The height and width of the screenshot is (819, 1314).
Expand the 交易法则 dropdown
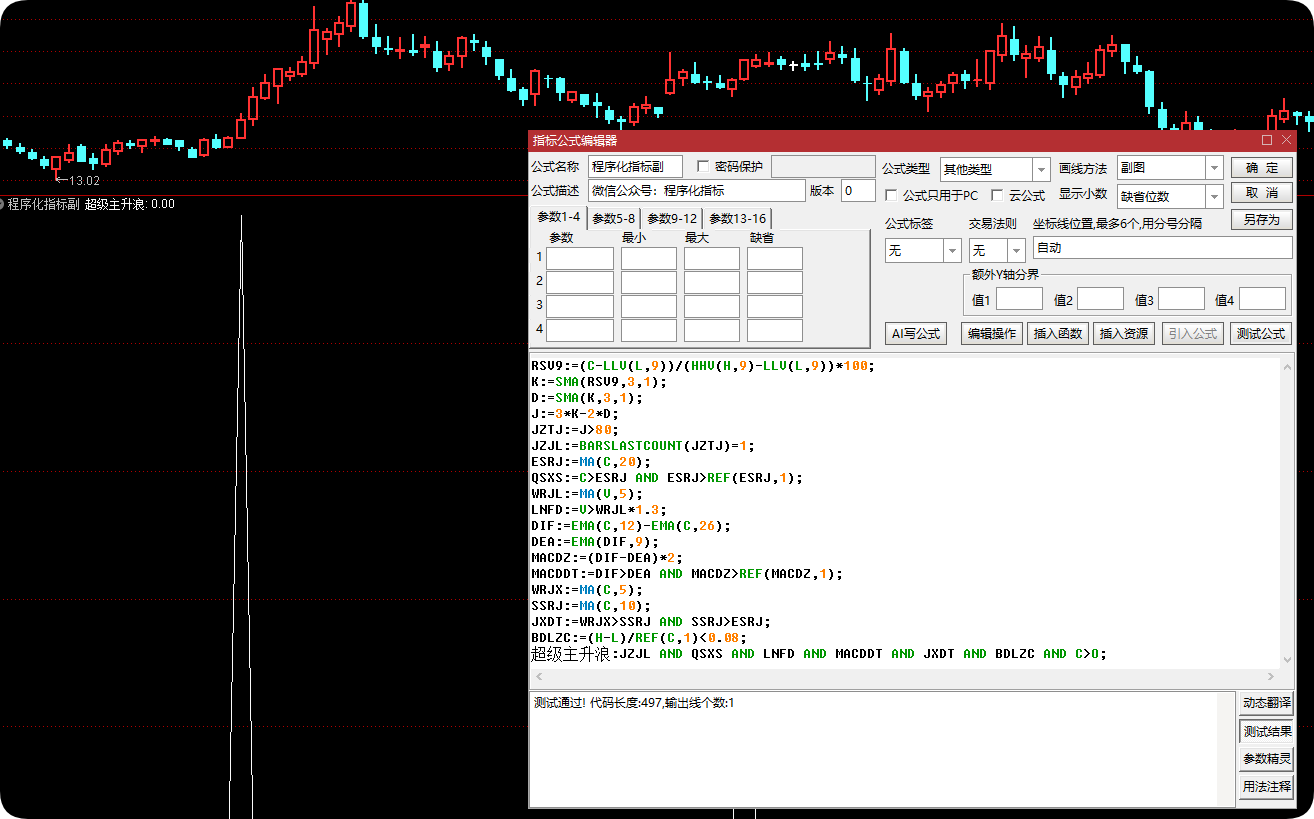(1017, 250)
